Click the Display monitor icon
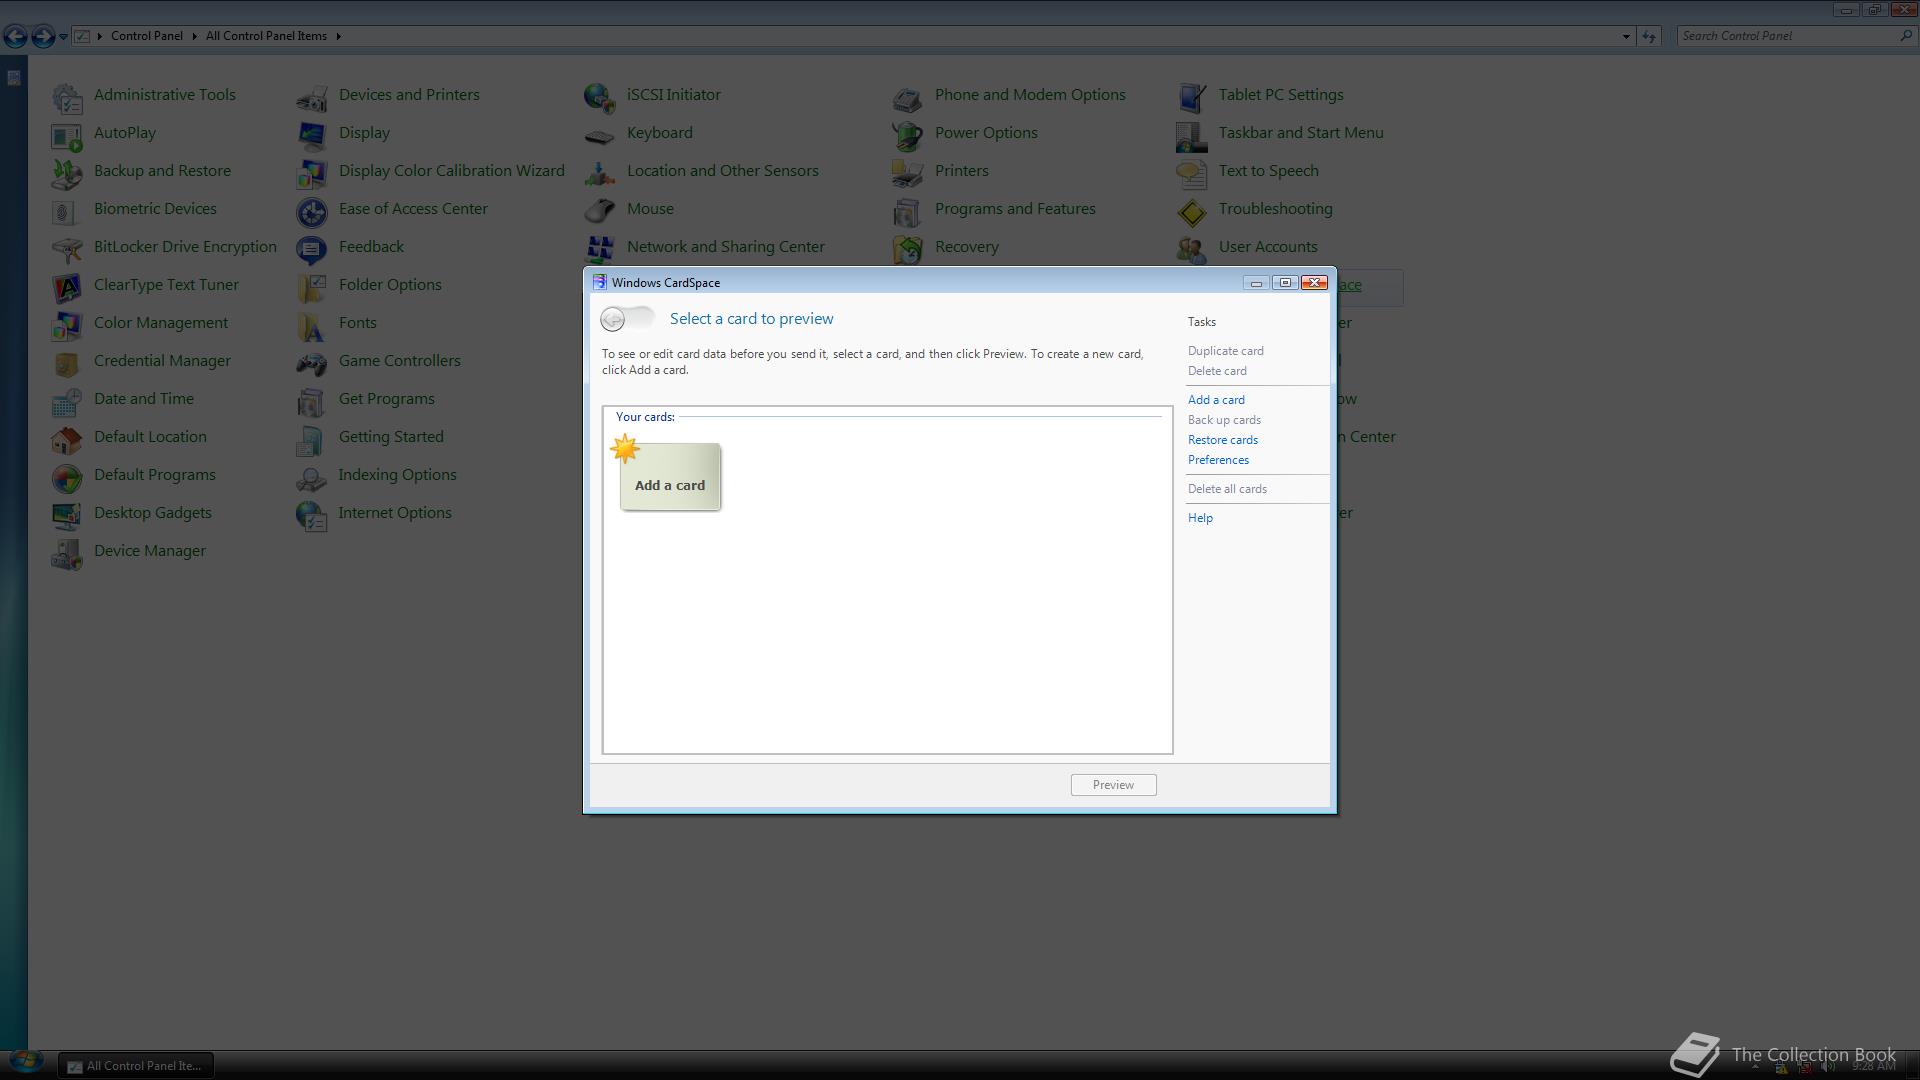Image resolution: width=1920 pixels, height=1080 pixels. [x=312, y=134]
